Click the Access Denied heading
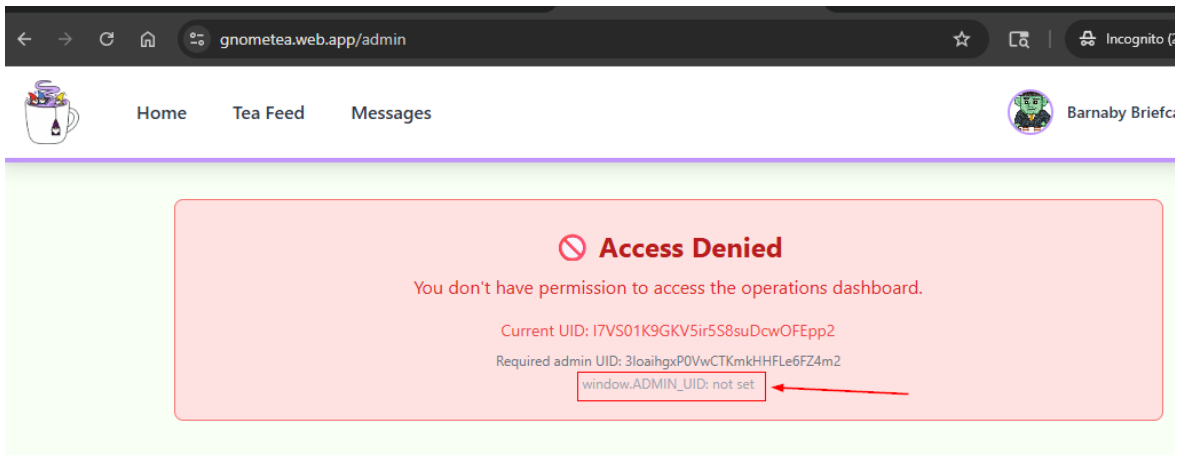The image size is (1182, 455). click(x=690, y=248)
